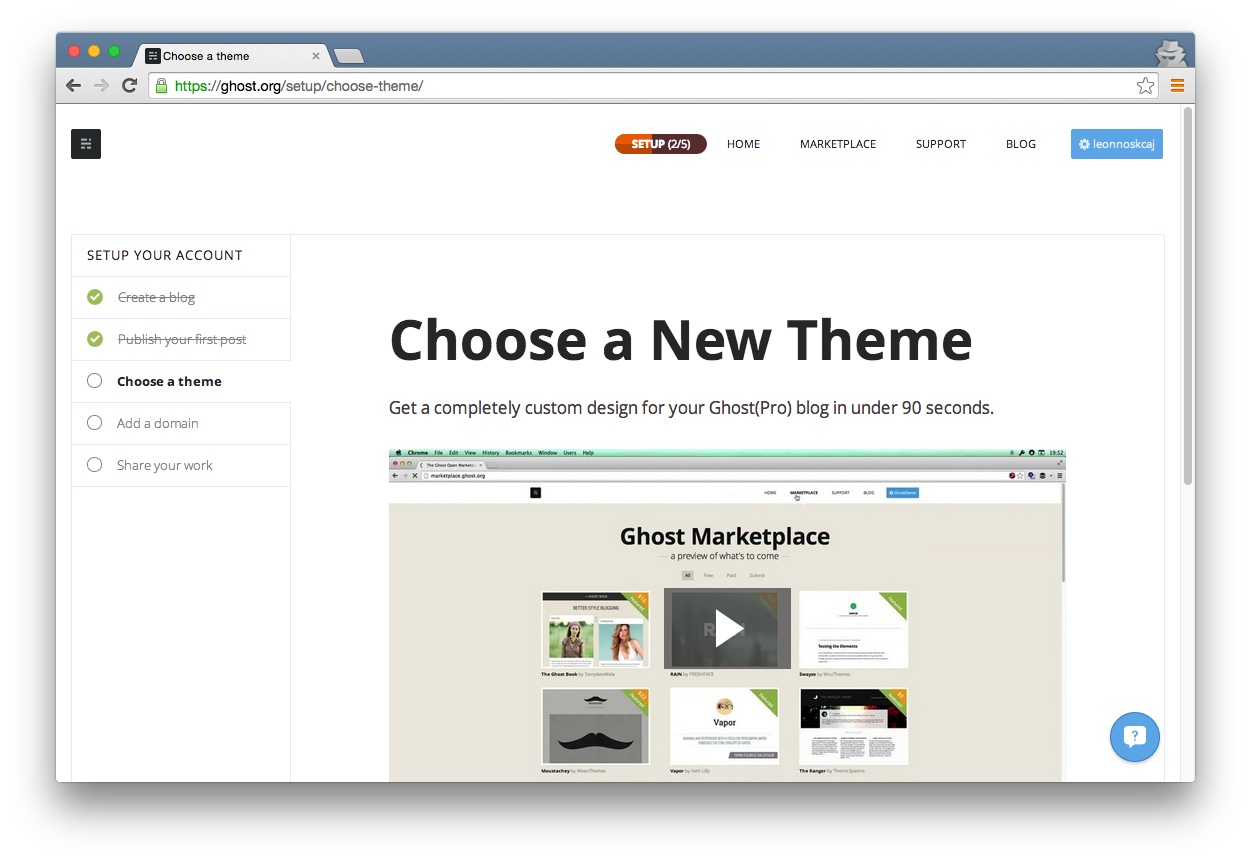Play the Ghost Marketplace video
The image size is (1251, 862).
(727, 628)
